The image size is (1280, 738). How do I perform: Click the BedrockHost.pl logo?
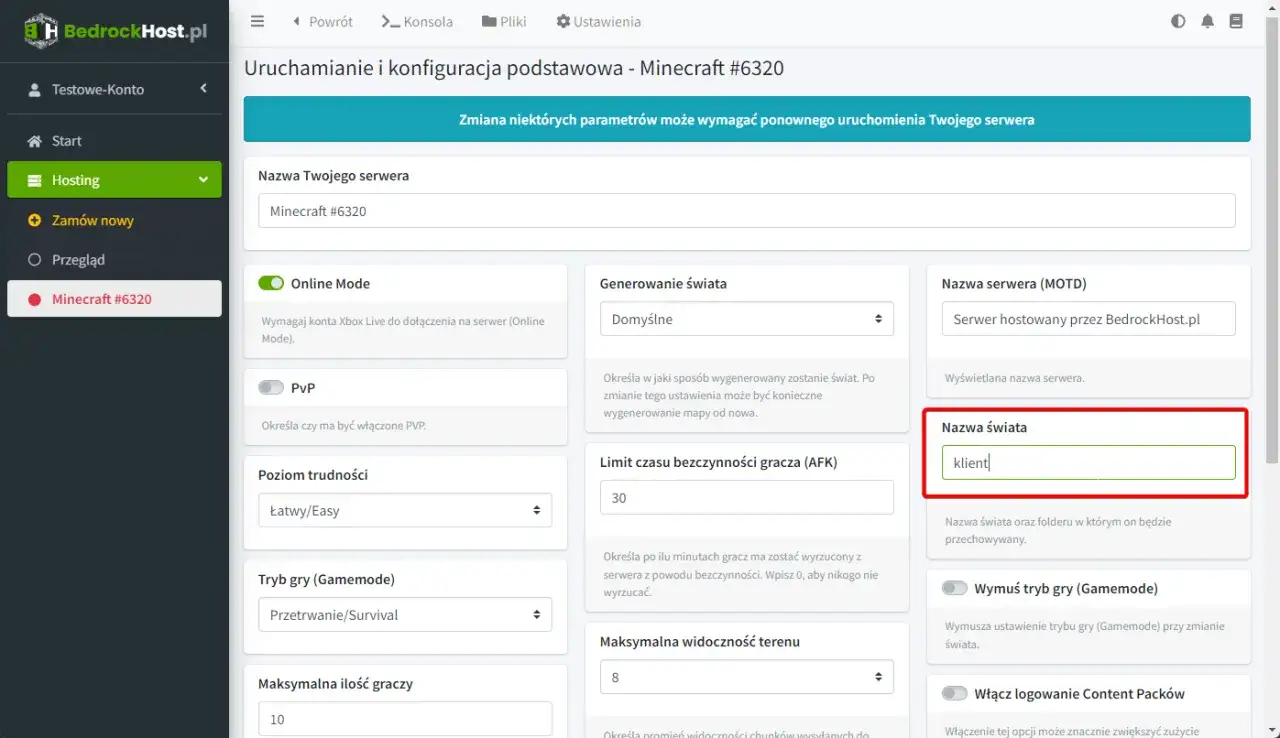tap(115, 30)
